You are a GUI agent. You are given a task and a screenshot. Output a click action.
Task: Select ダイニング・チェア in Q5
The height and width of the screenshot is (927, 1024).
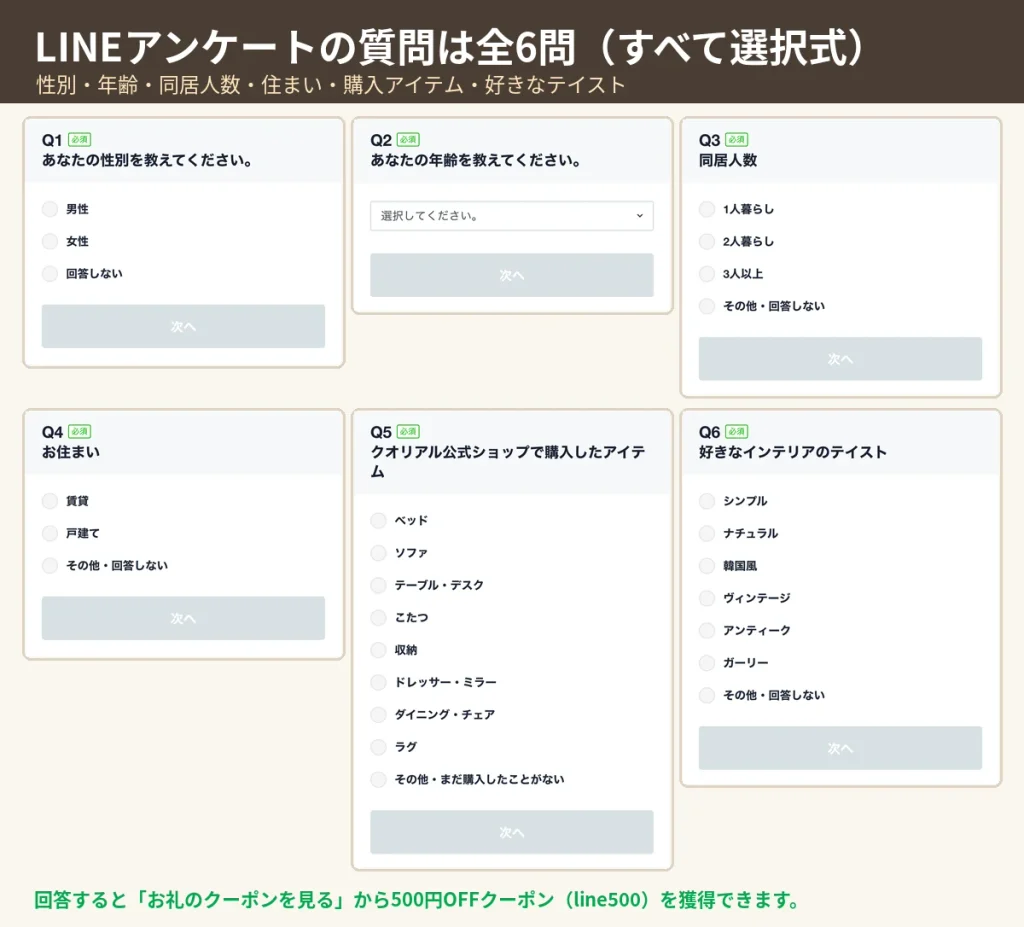click(379, 715)
